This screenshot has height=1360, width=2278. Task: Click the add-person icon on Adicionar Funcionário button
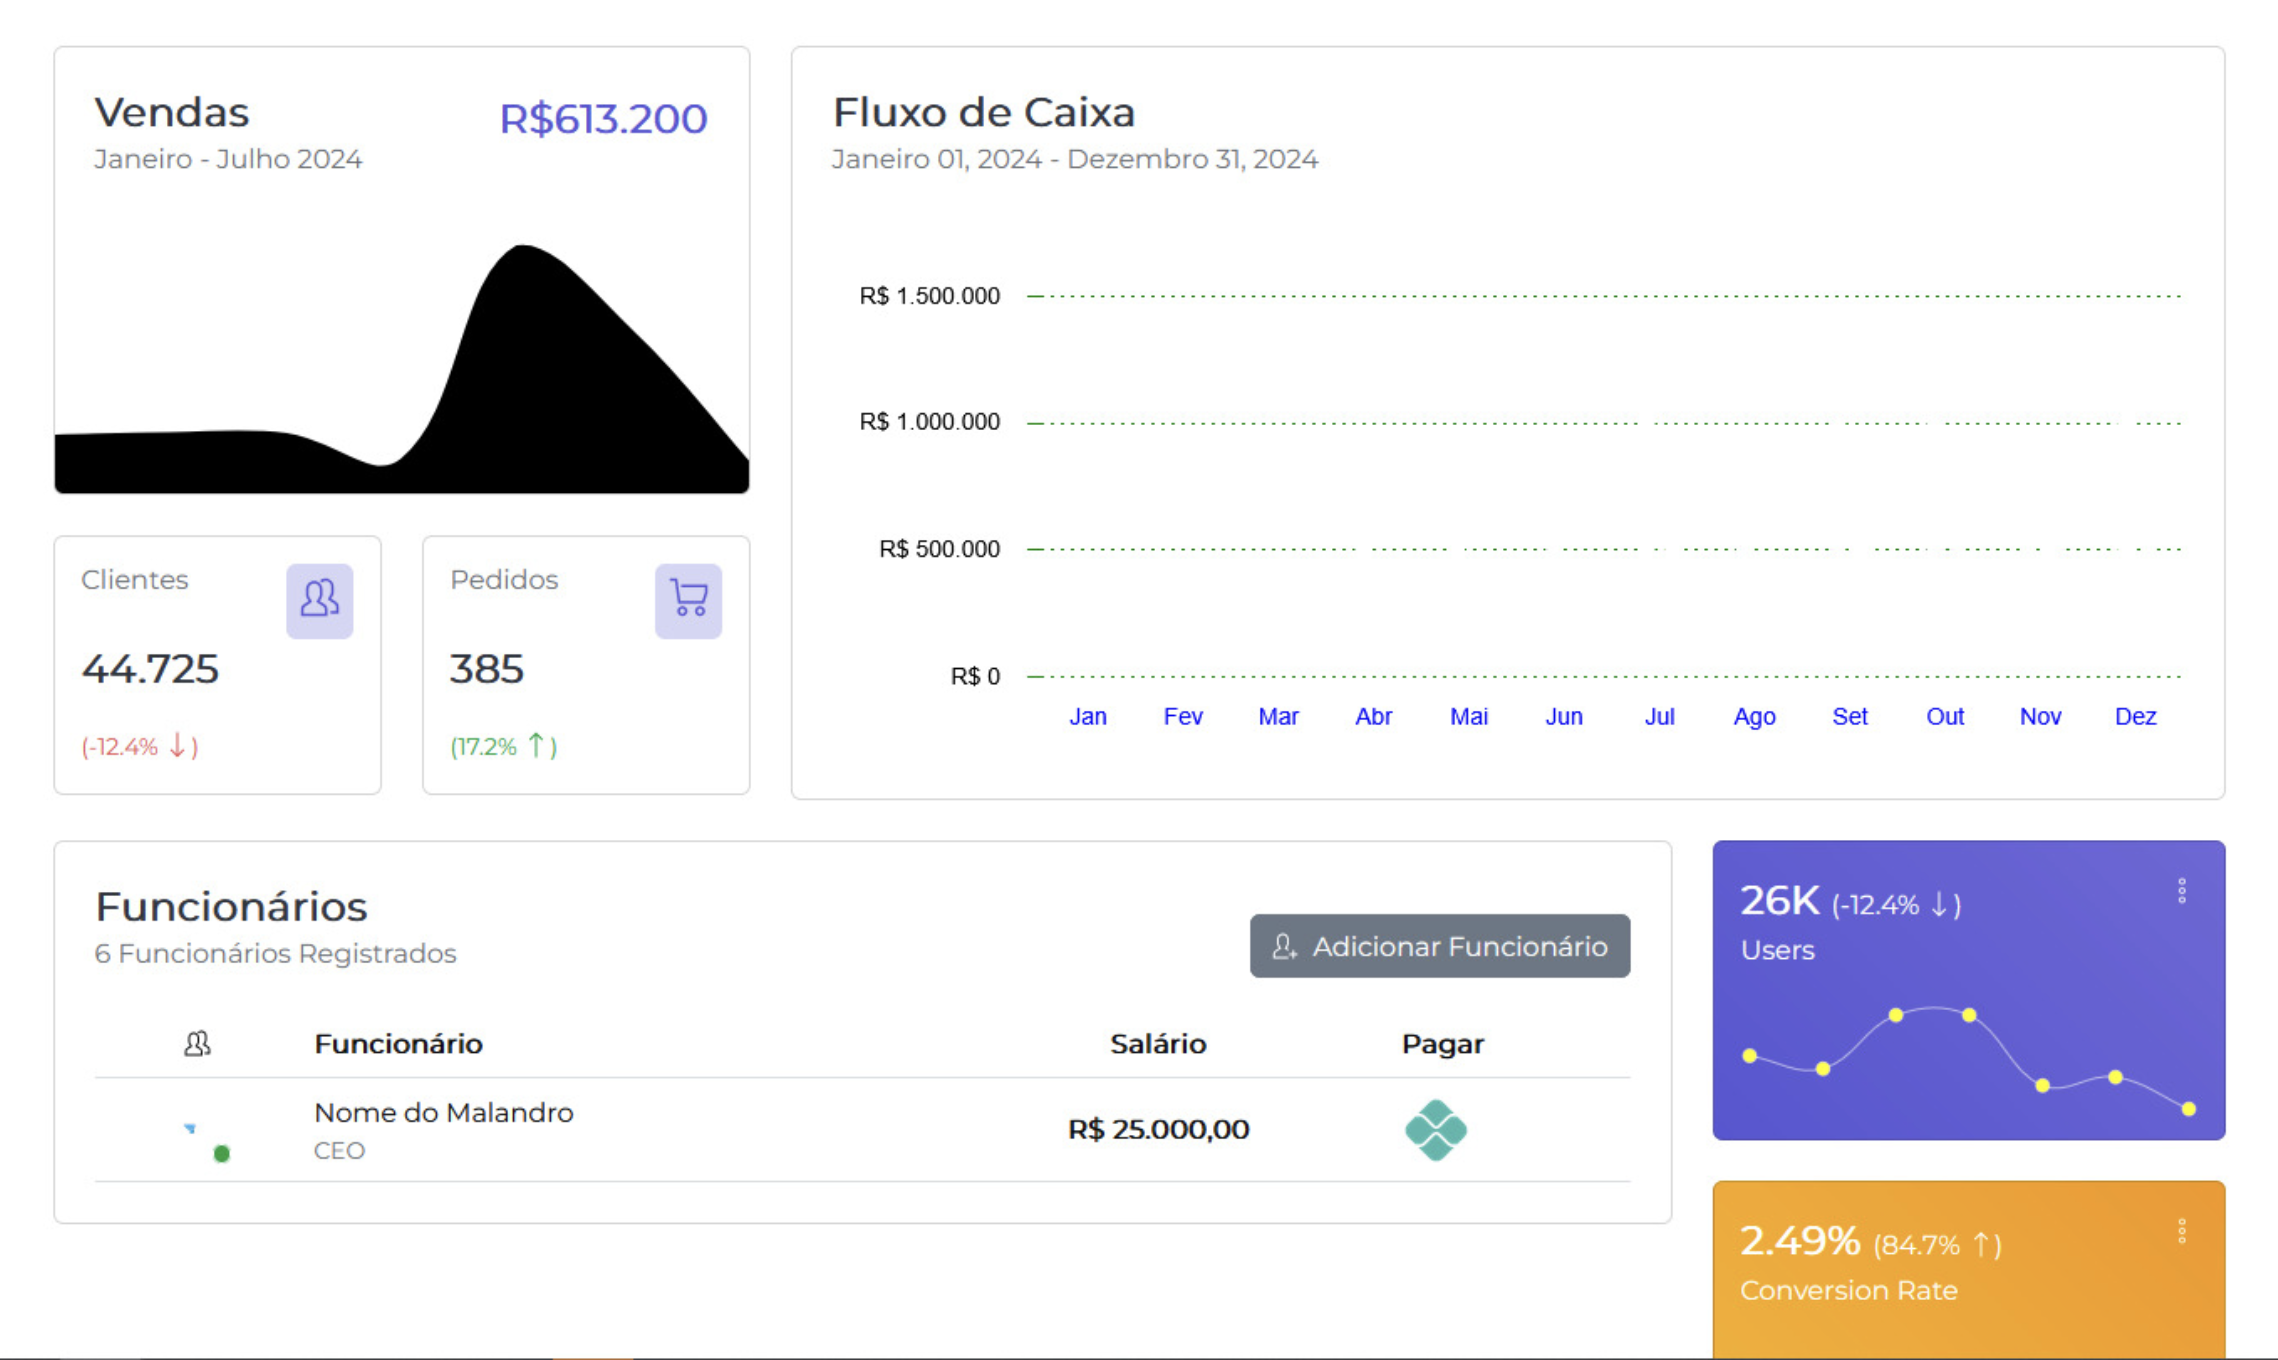coord(1283,946)
